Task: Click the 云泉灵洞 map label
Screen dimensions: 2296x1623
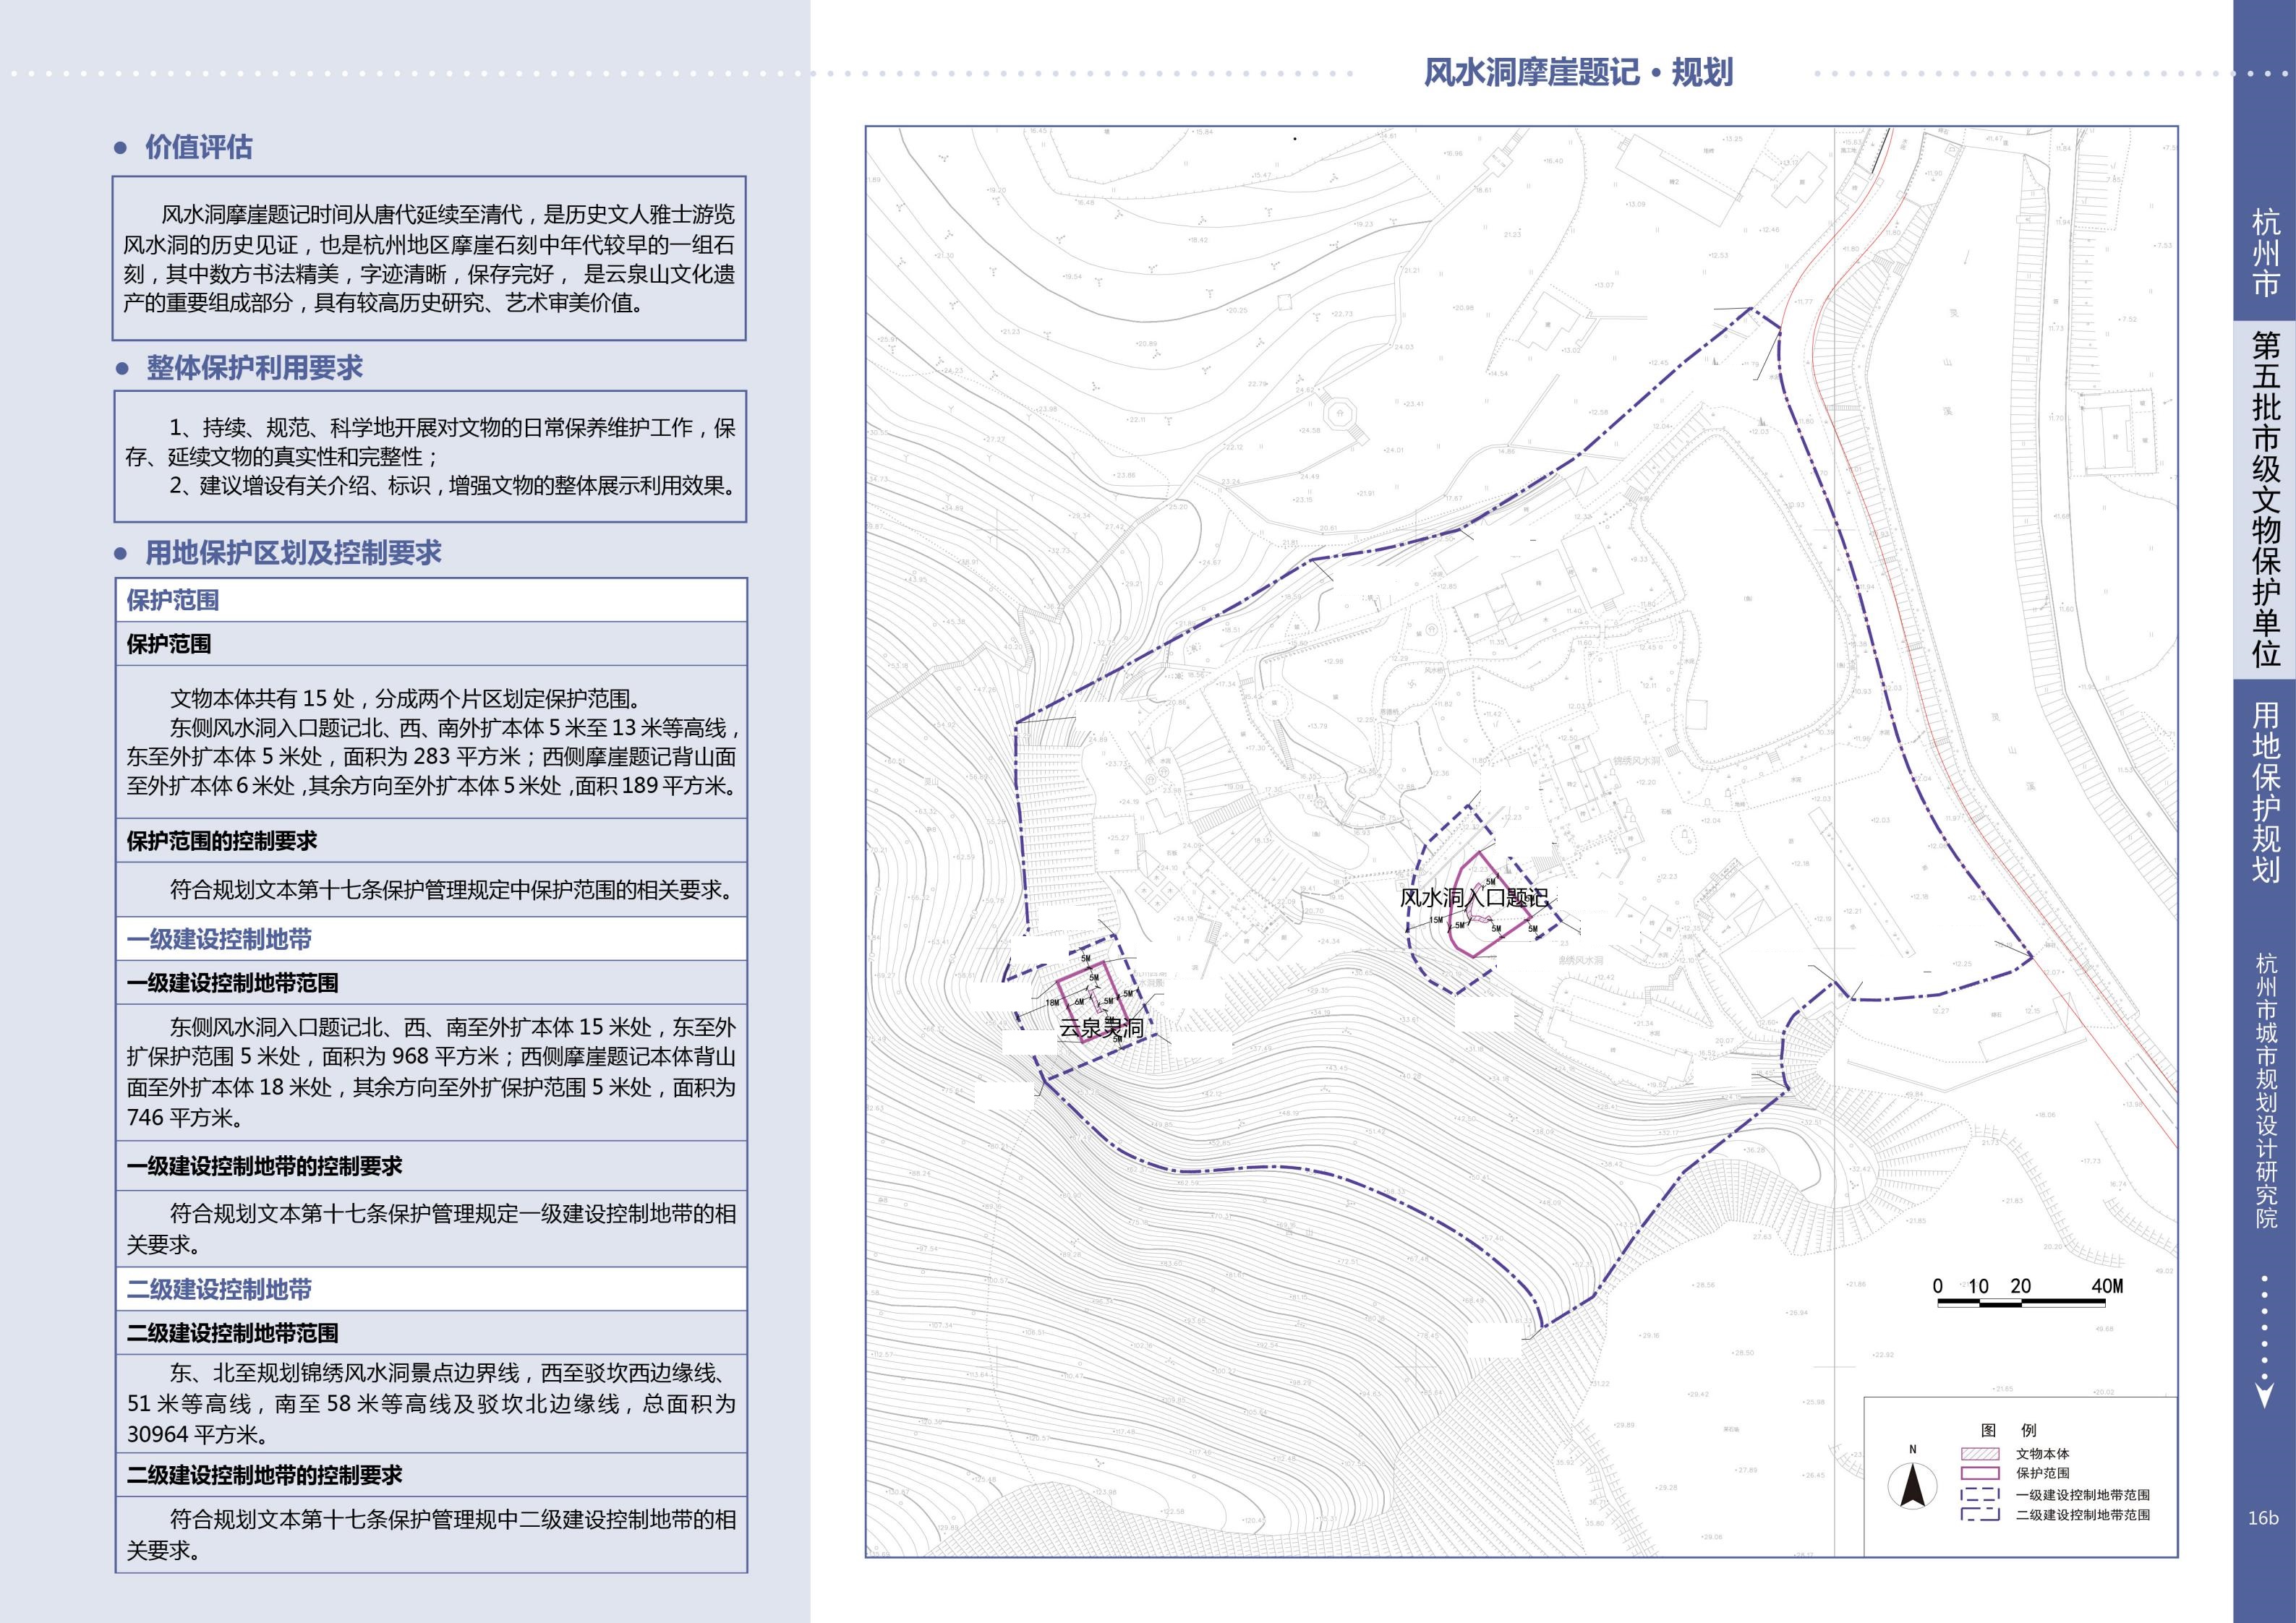Action: (1100, 1027)
